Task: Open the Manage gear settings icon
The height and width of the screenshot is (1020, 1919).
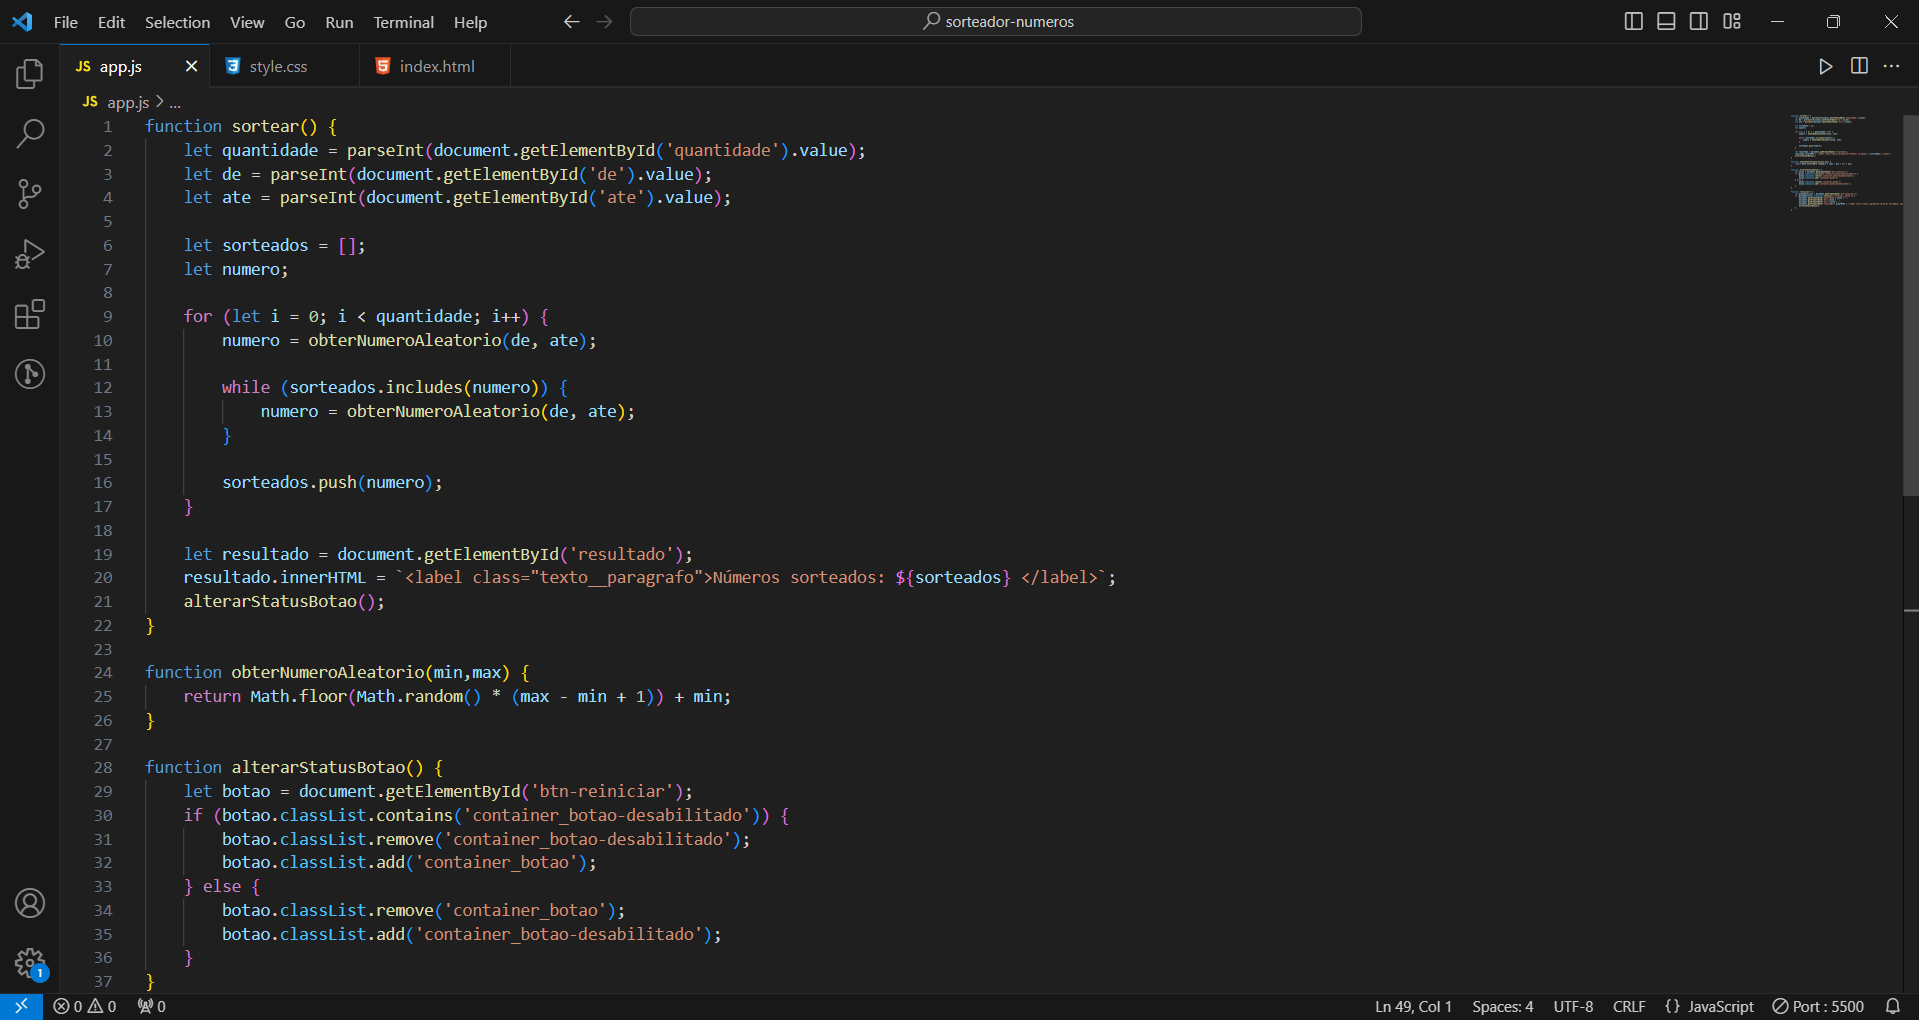Action: click(30, 963)
